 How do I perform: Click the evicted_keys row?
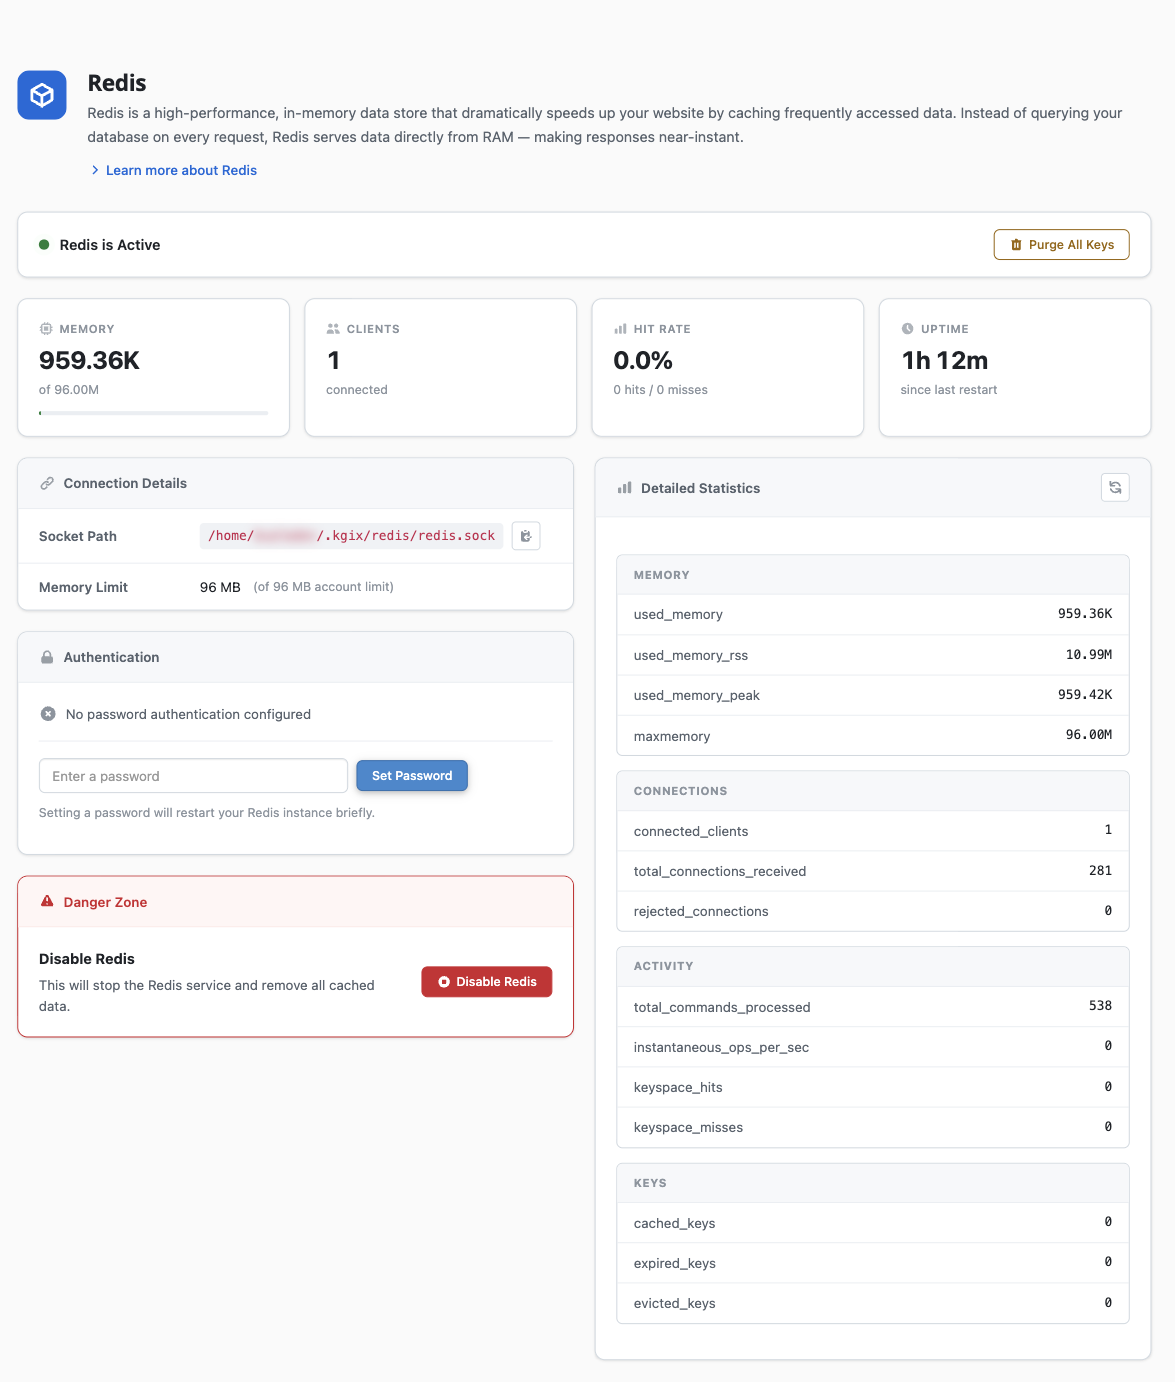[x=873, y=1303]
